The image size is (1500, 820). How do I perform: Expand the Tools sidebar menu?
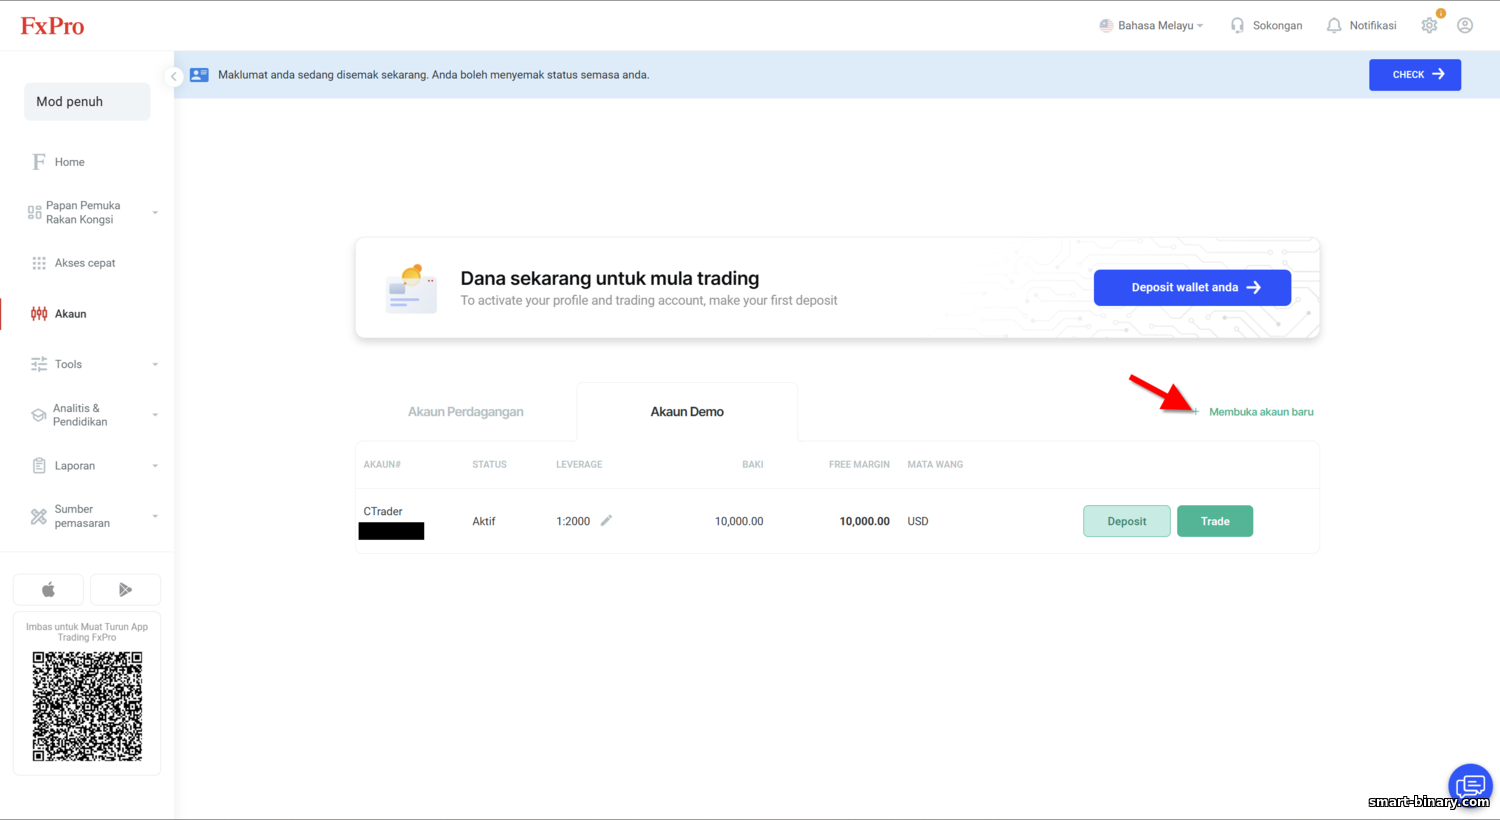[x=92, y=364]
